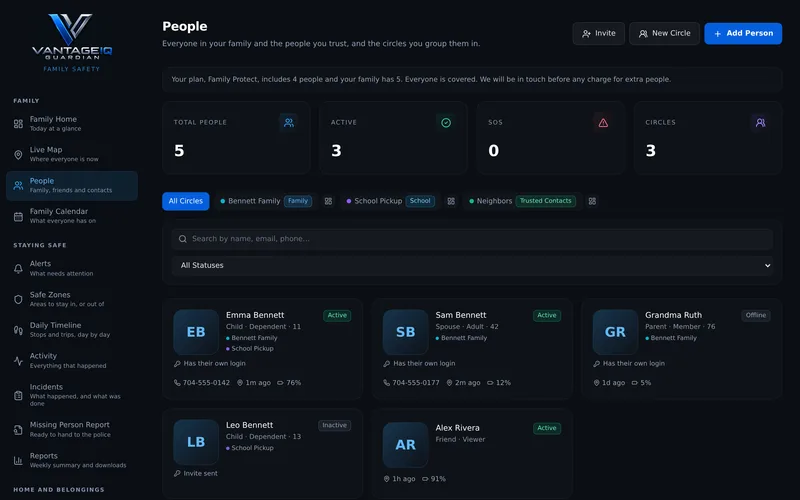Filter by School Pickup circle
Image resolution: width=800 pixels, height=500 pixels.
(x=390, y=201)
